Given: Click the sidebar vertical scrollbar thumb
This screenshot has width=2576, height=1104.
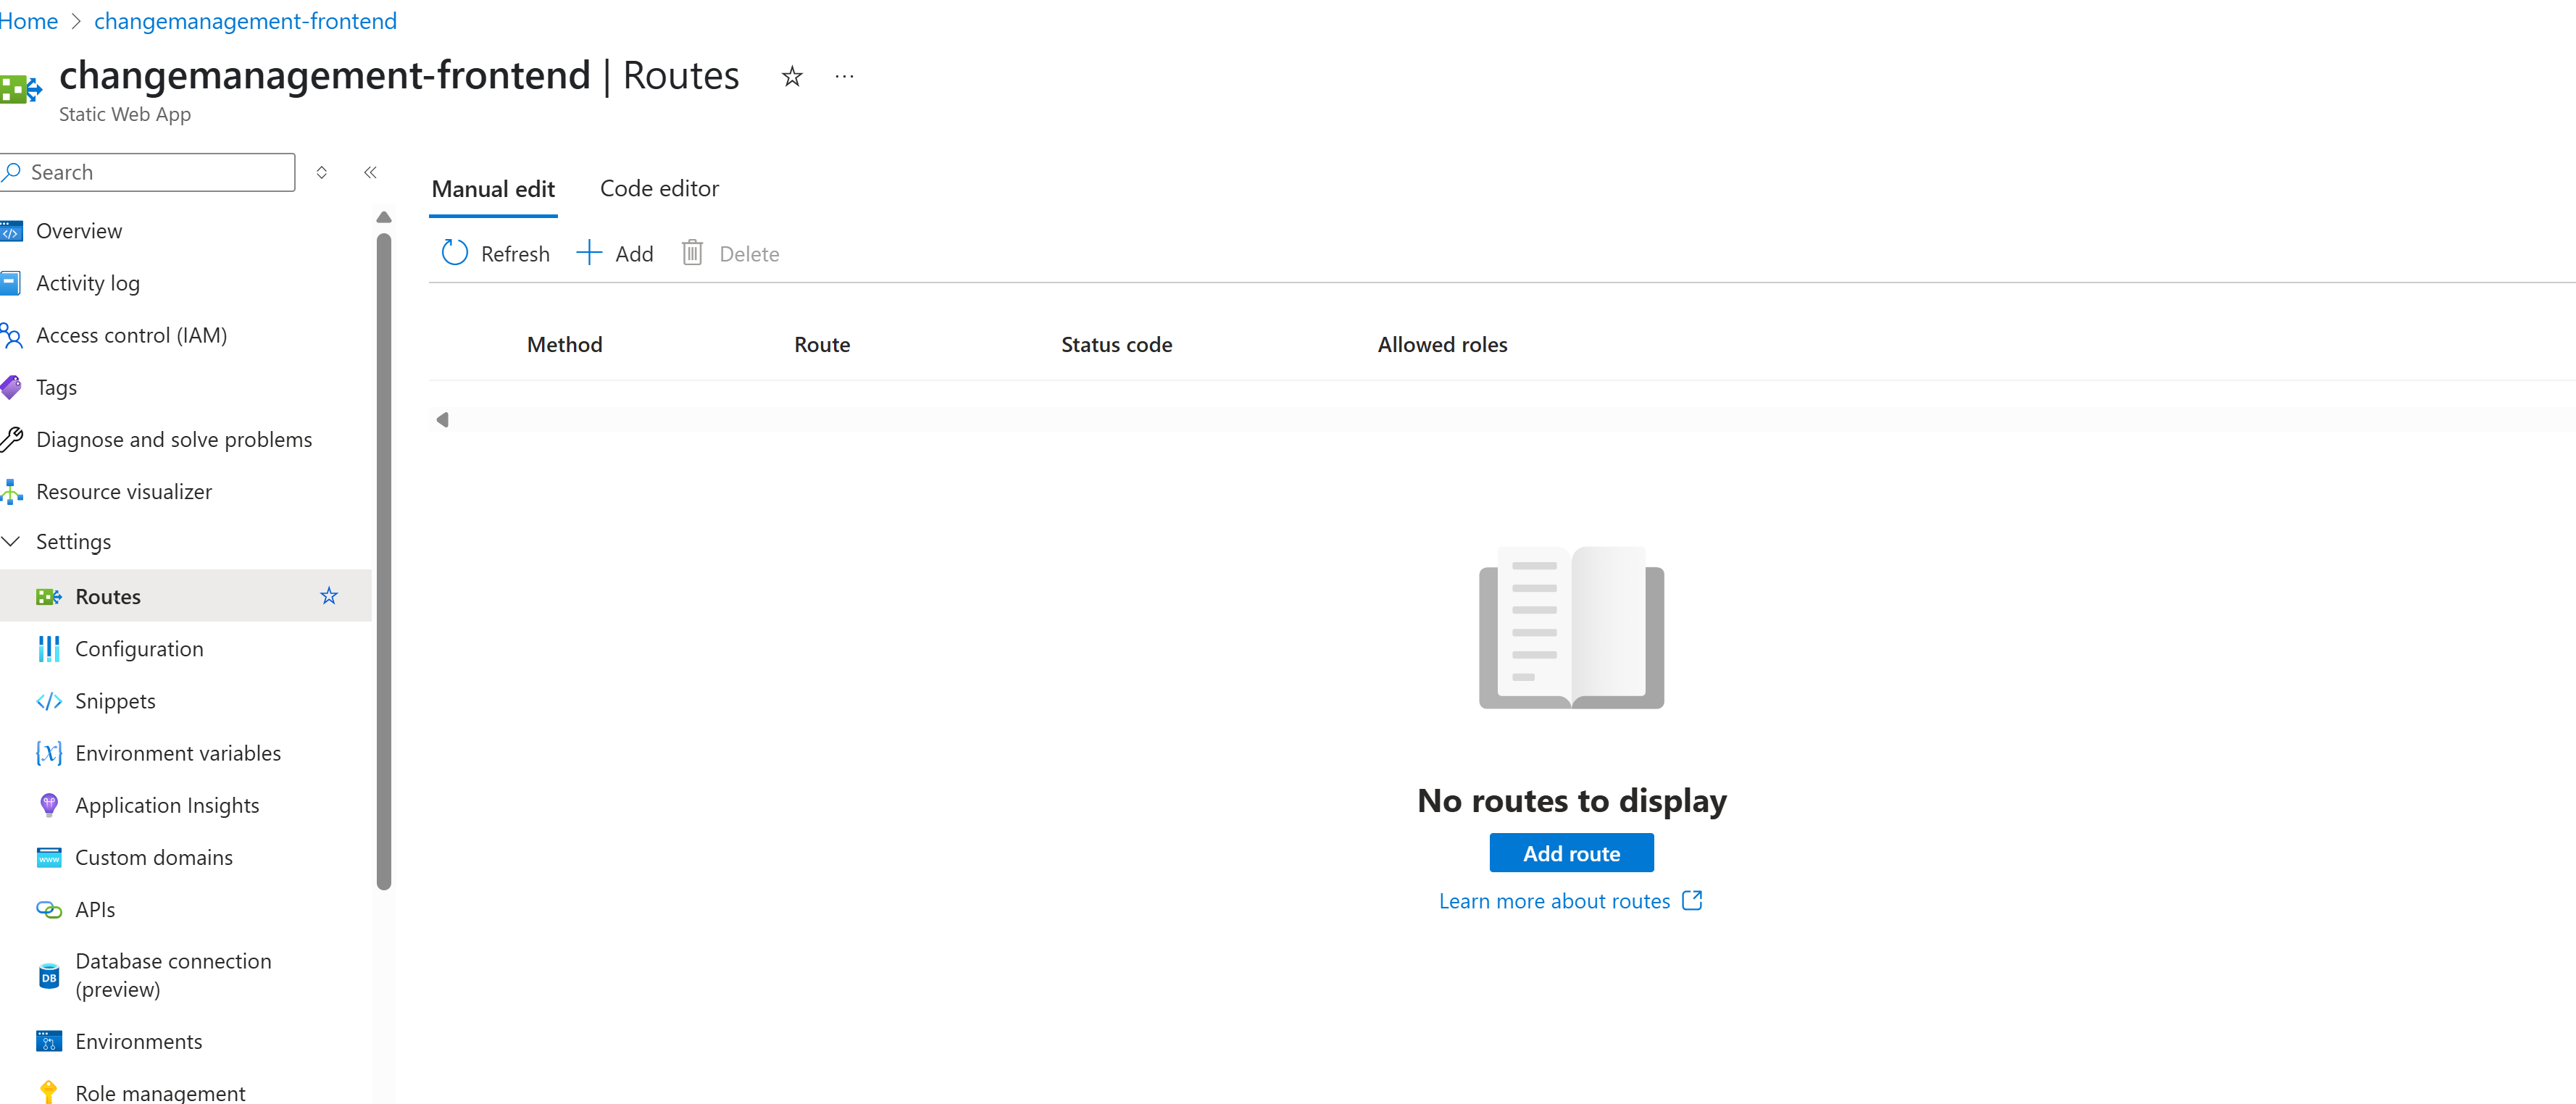Looking at the screenshot, I should (384, 561).
